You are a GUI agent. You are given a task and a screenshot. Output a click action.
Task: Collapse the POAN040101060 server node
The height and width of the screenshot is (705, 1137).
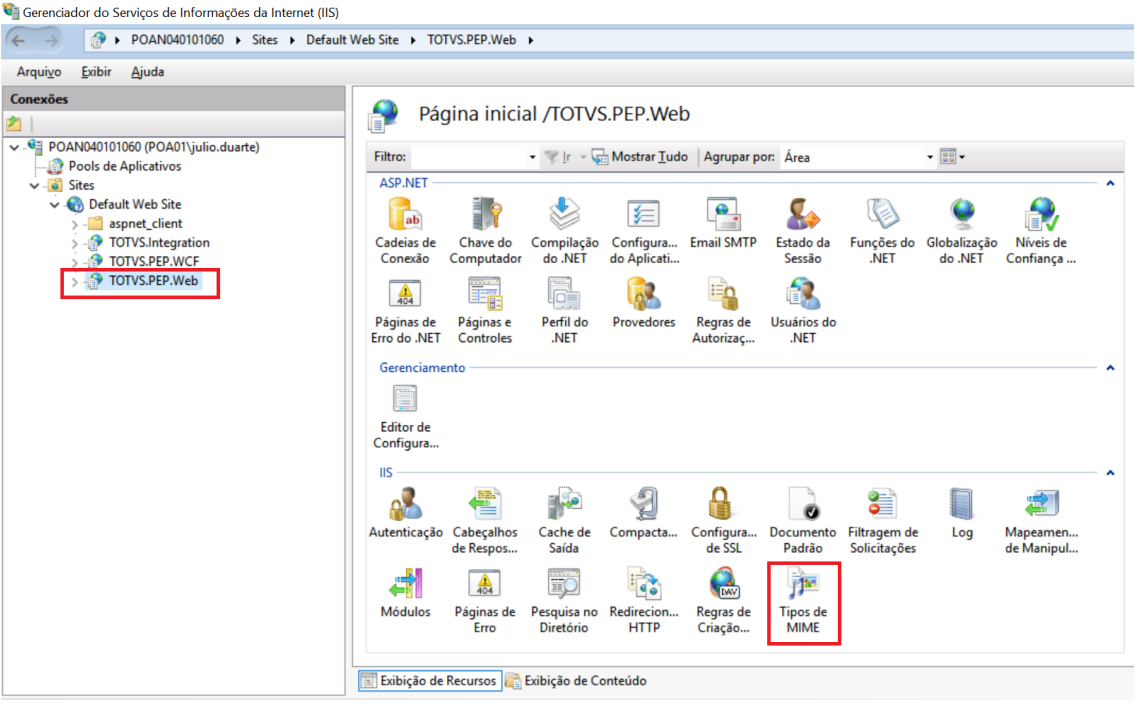(x=15, y=147)
